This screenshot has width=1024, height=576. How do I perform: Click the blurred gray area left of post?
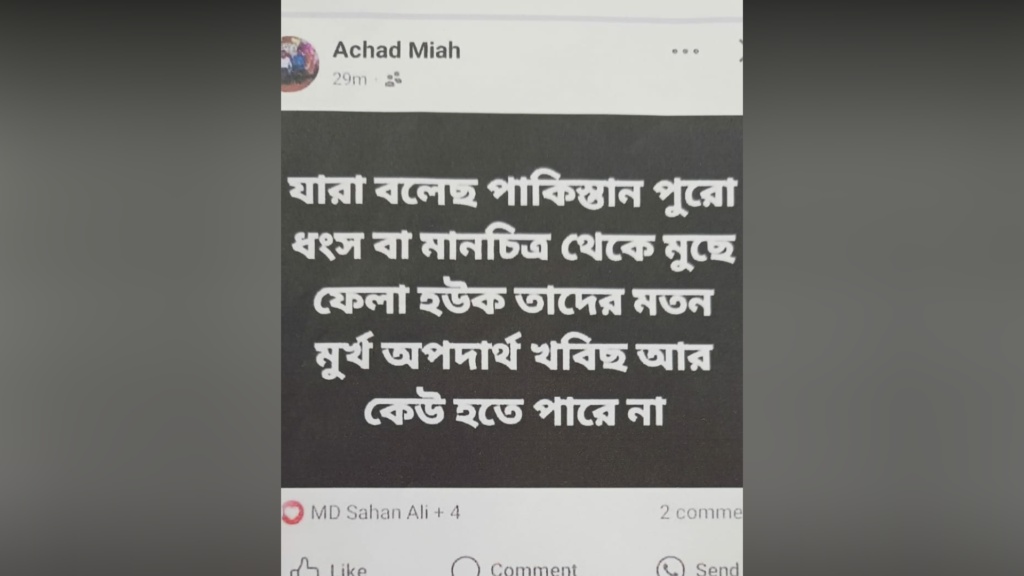[140, 288]
